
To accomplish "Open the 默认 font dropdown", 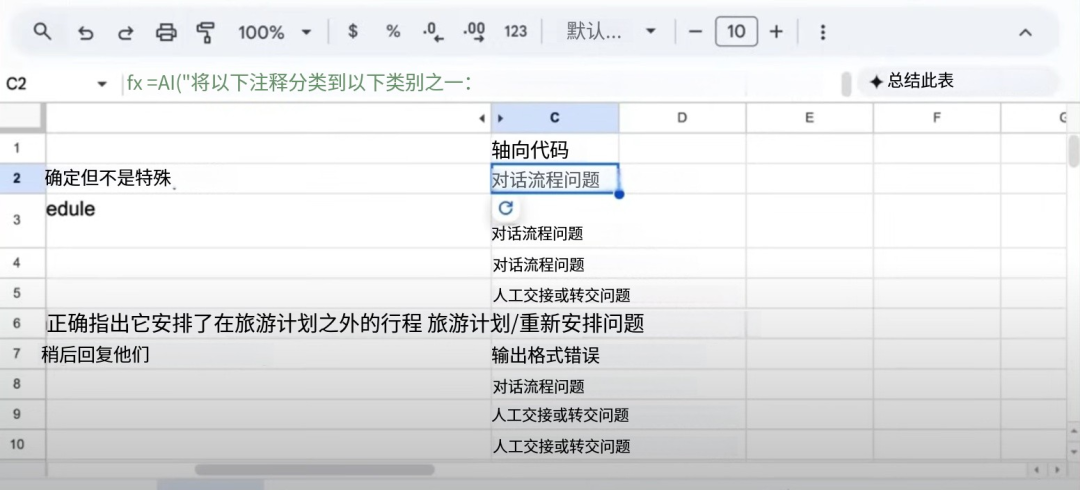I will pos(610,32).
